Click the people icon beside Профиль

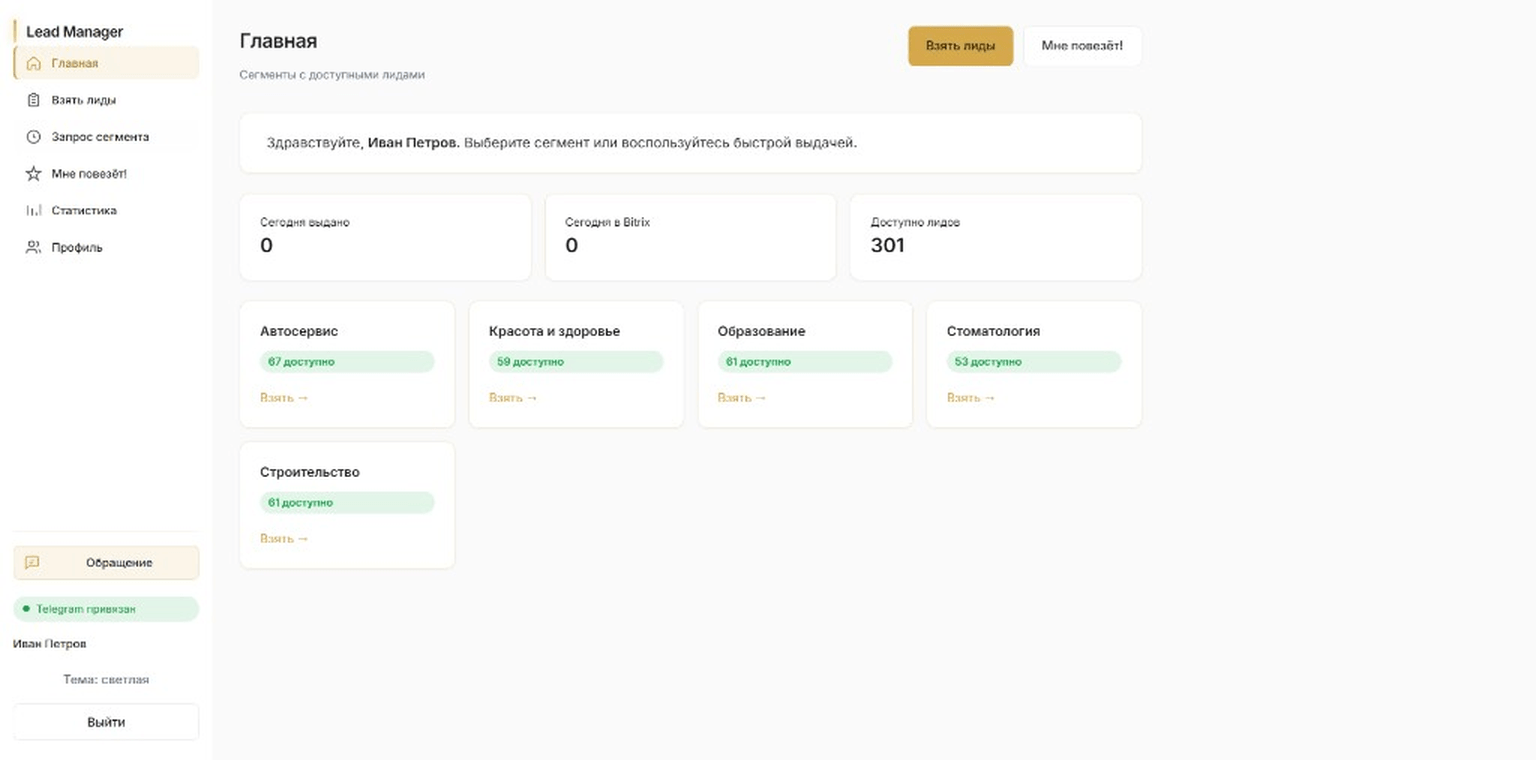point(33,247)
